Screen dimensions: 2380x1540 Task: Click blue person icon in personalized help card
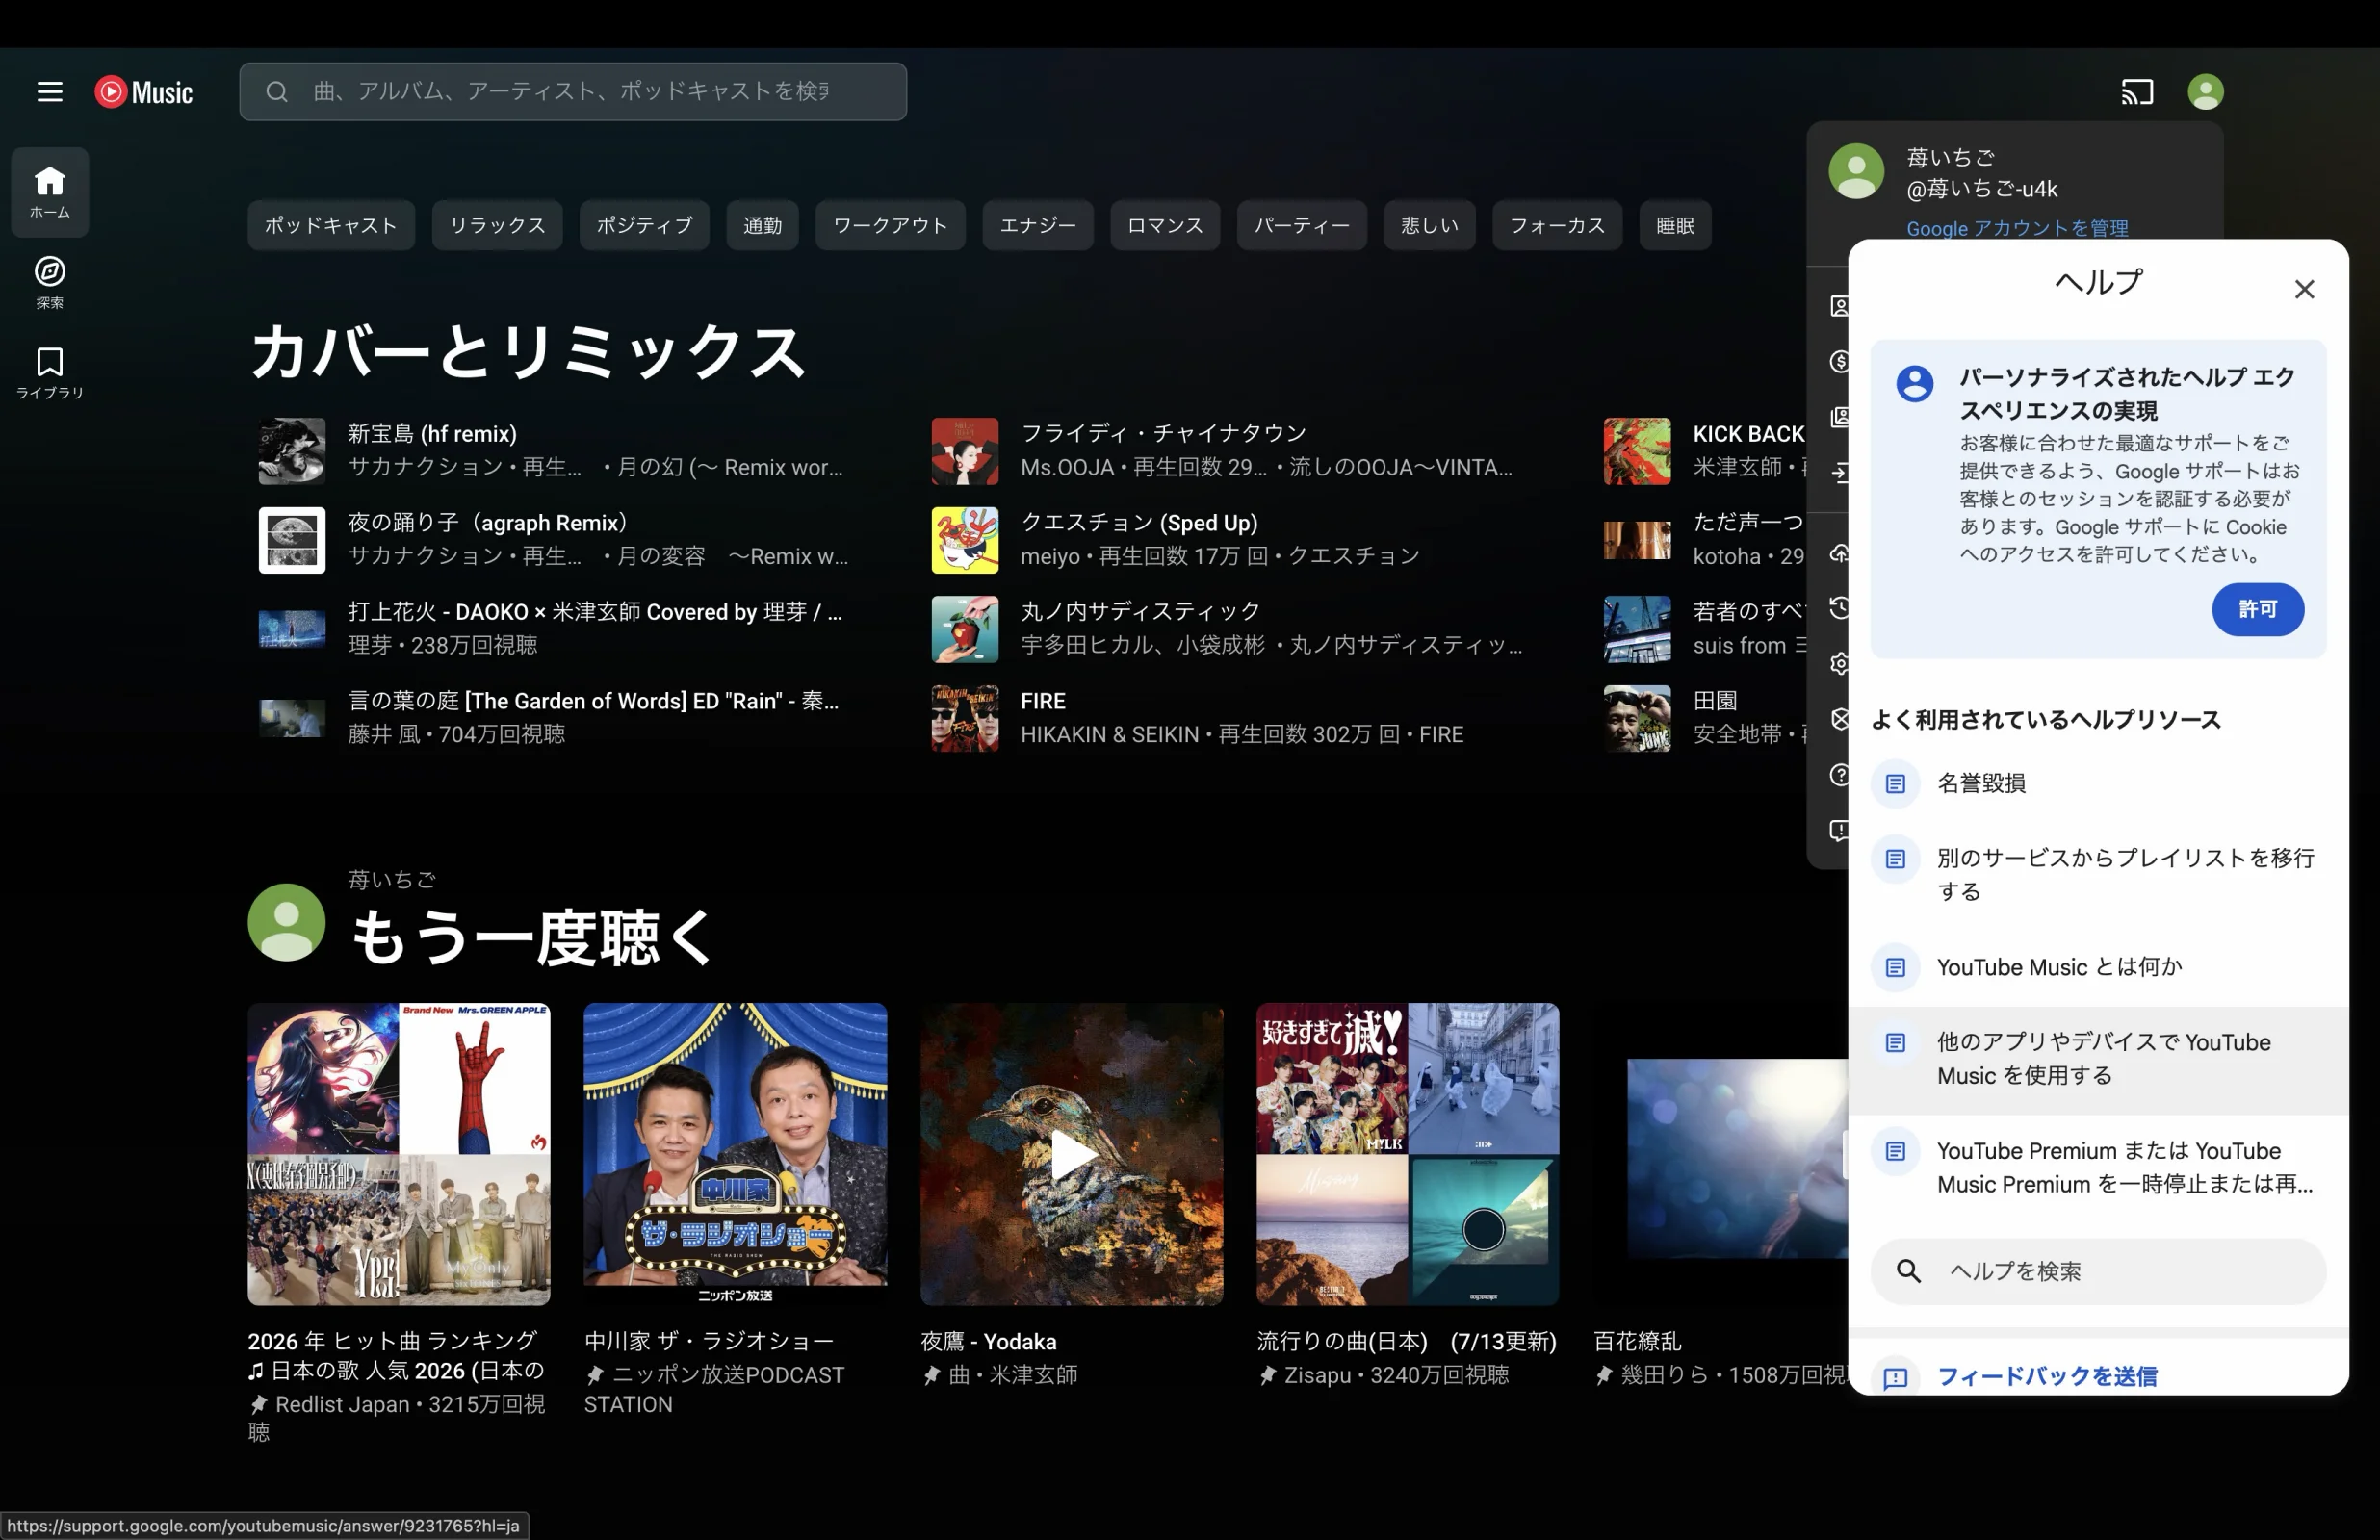point(1914,383)
